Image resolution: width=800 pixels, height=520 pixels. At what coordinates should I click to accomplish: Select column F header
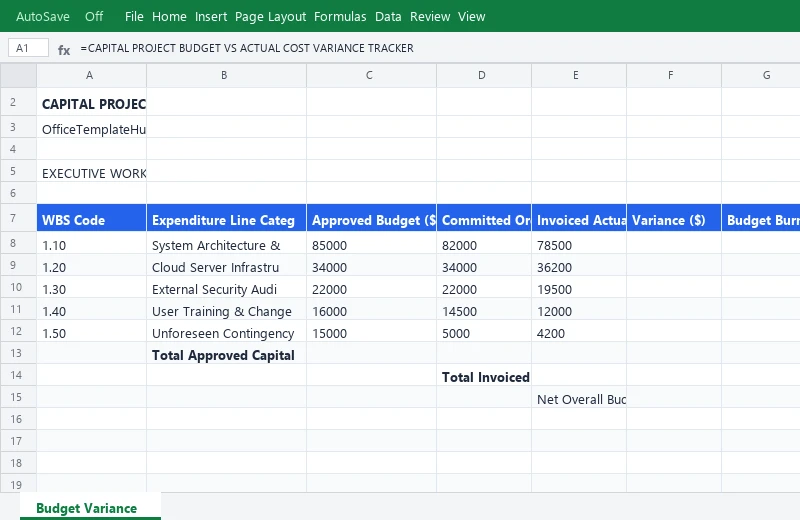[x=673, y=75]
